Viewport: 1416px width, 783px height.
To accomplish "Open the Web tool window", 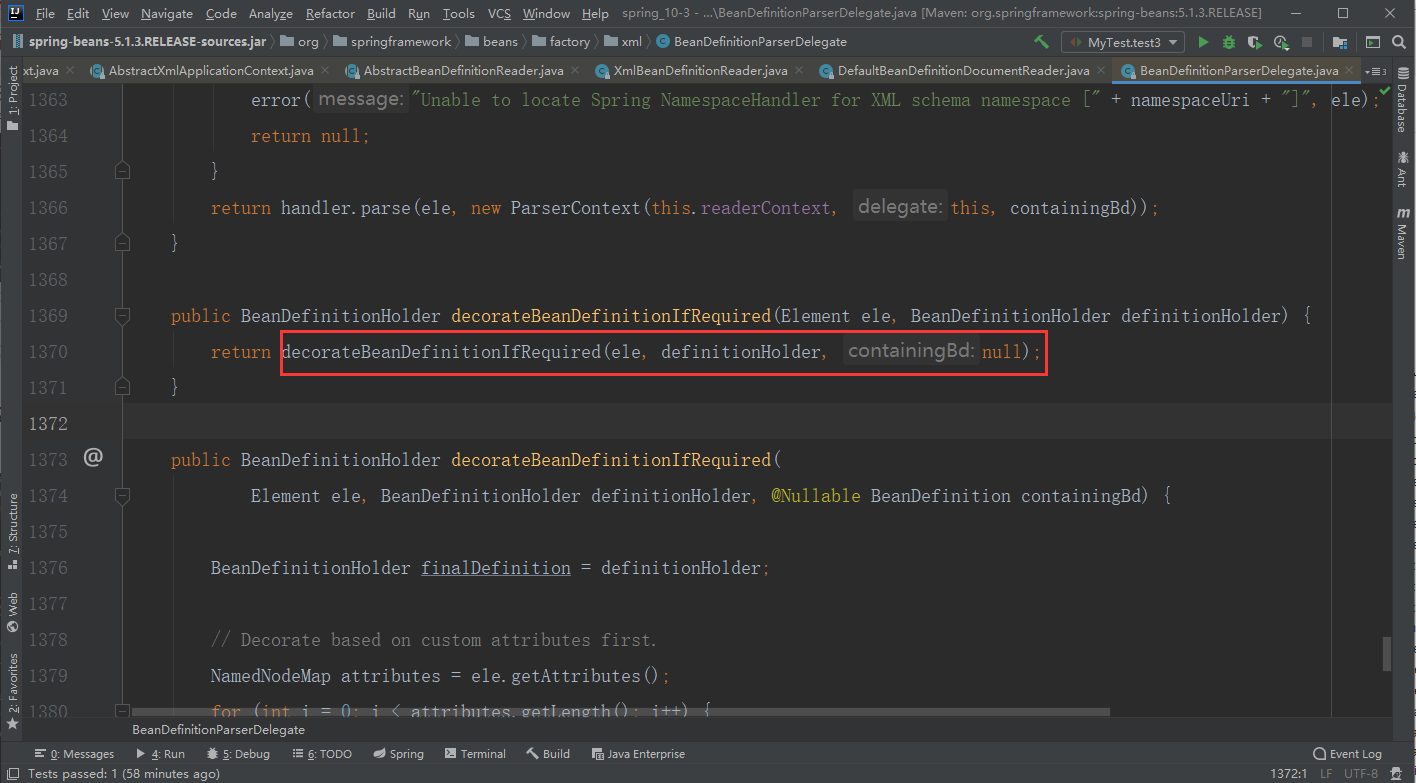I will [x=12, y=612].
